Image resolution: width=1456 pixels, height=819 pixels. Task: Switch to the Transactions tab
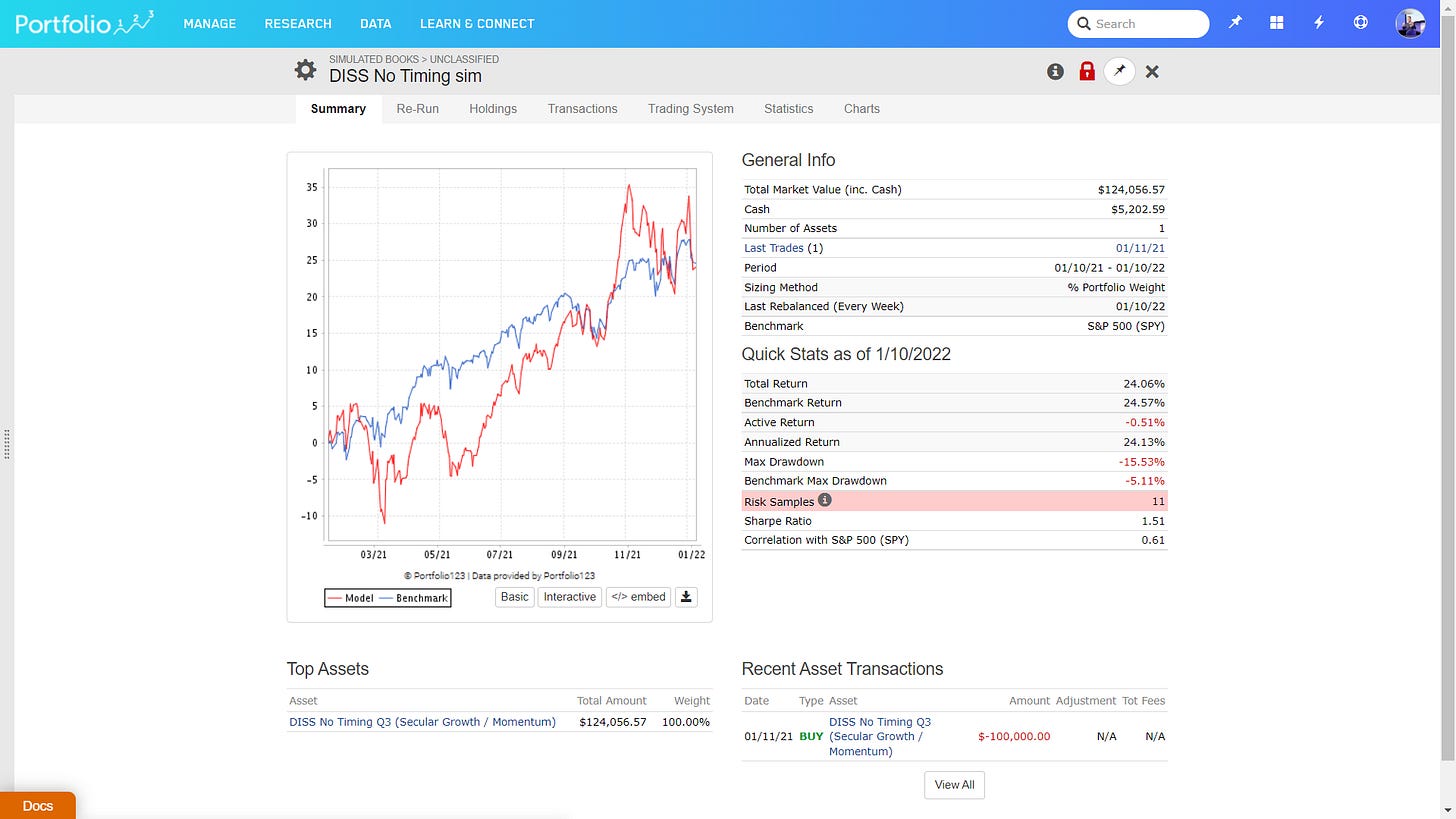click(582, 109)
